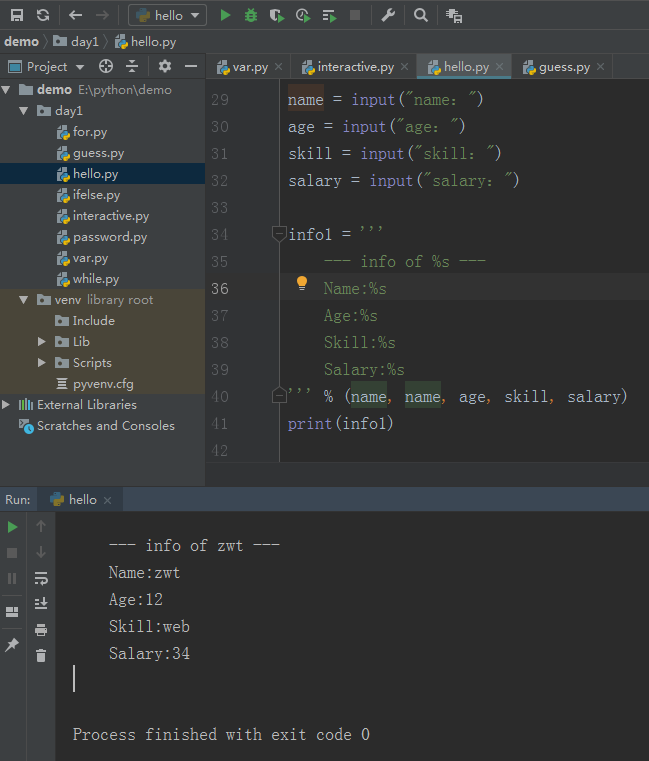Screen dimensions: 649x761
Task: Collapse the day1 folder
Action: (24, 111)
